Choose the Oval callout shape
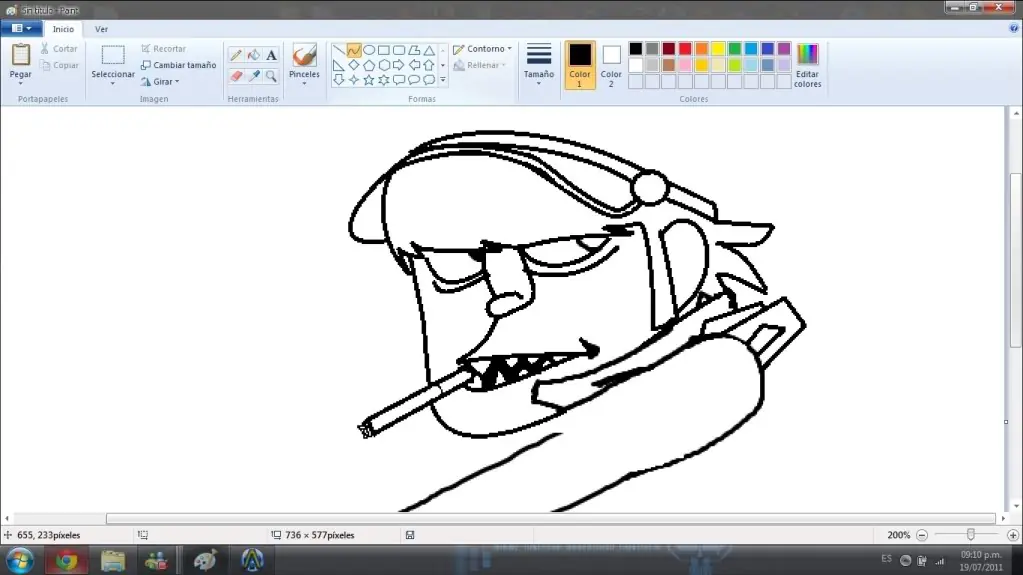Viewport: 1023px width, 575px height. 414,80
